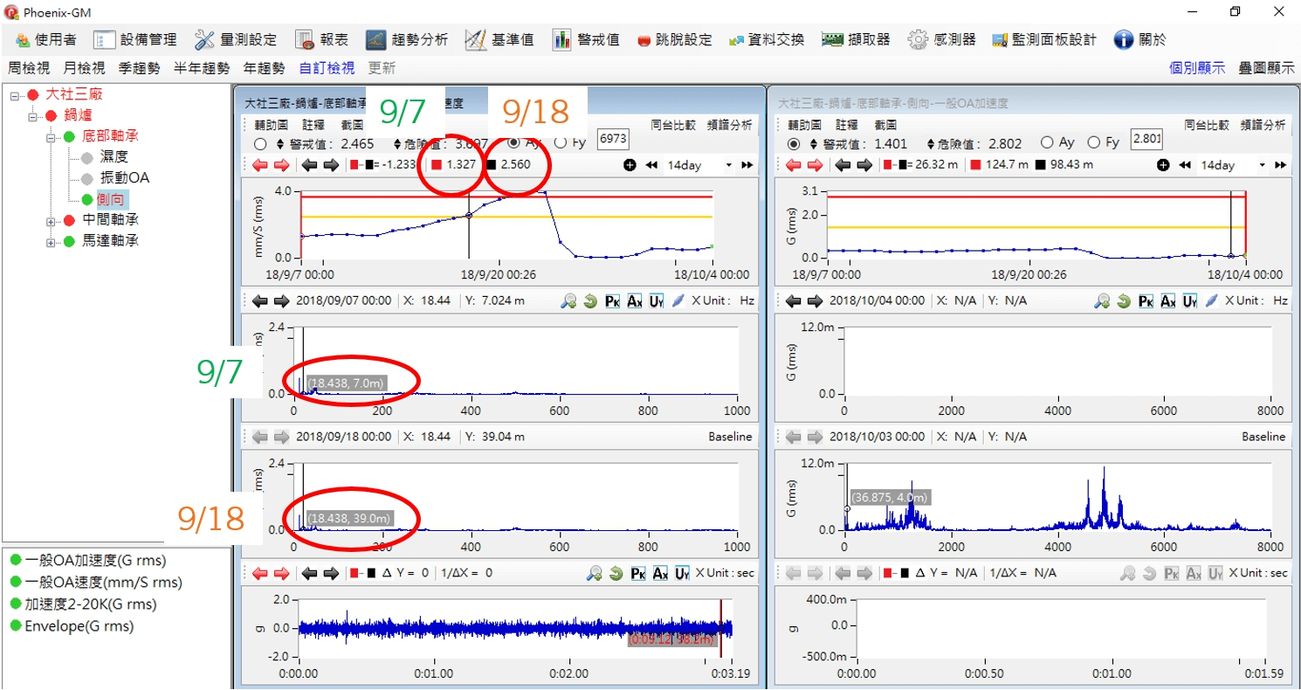Click red left arrow in left trend panel

click(x=260, y=165)
